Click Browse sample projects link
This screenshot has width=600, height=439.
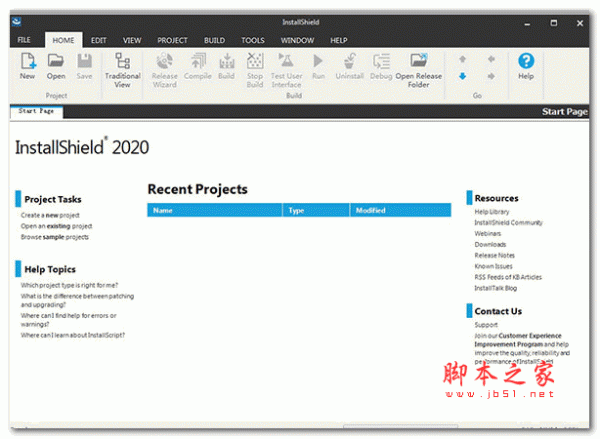coord(55,237)
